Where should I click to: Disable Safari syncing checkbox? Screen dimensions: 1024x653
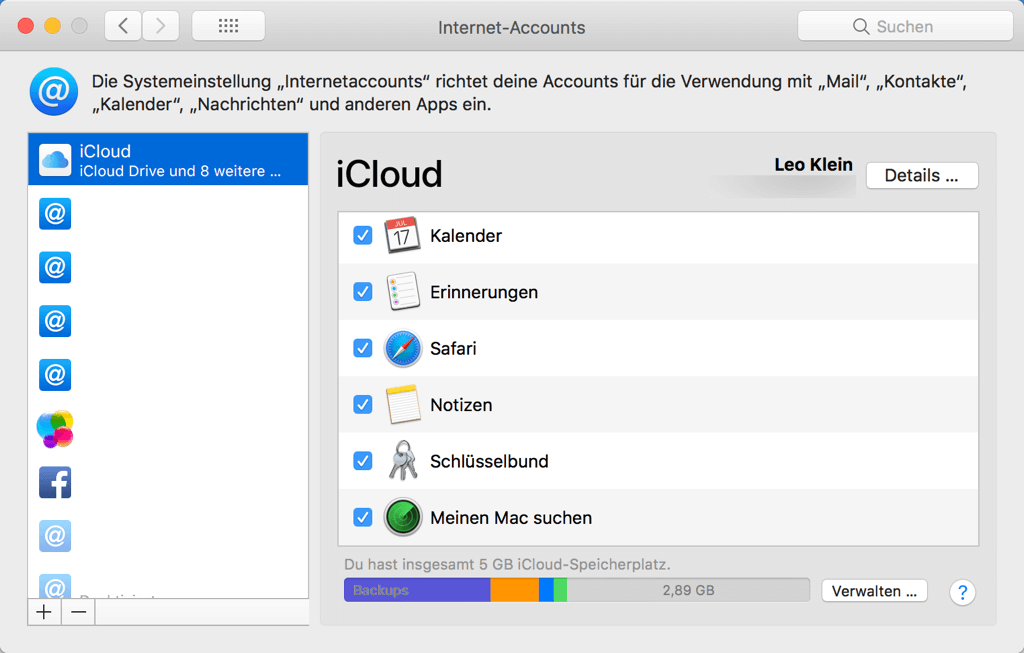pyautogui.click(x=362, y=348)
